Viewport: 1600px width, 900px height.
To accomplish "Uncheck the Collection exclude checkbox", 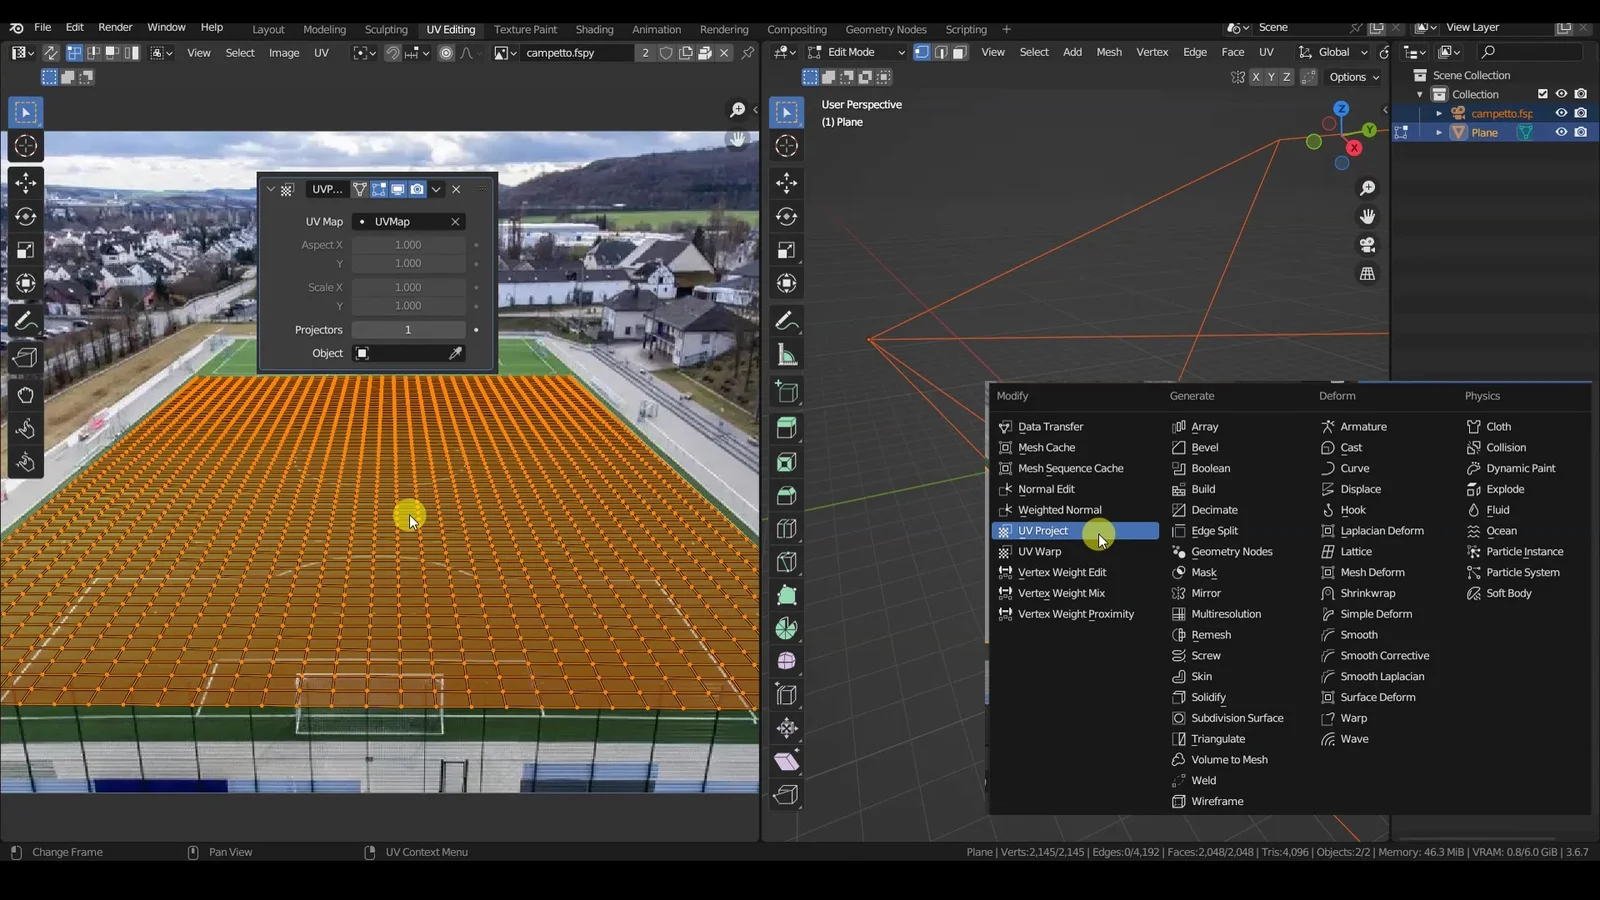I will click(x=1542, y=94).
